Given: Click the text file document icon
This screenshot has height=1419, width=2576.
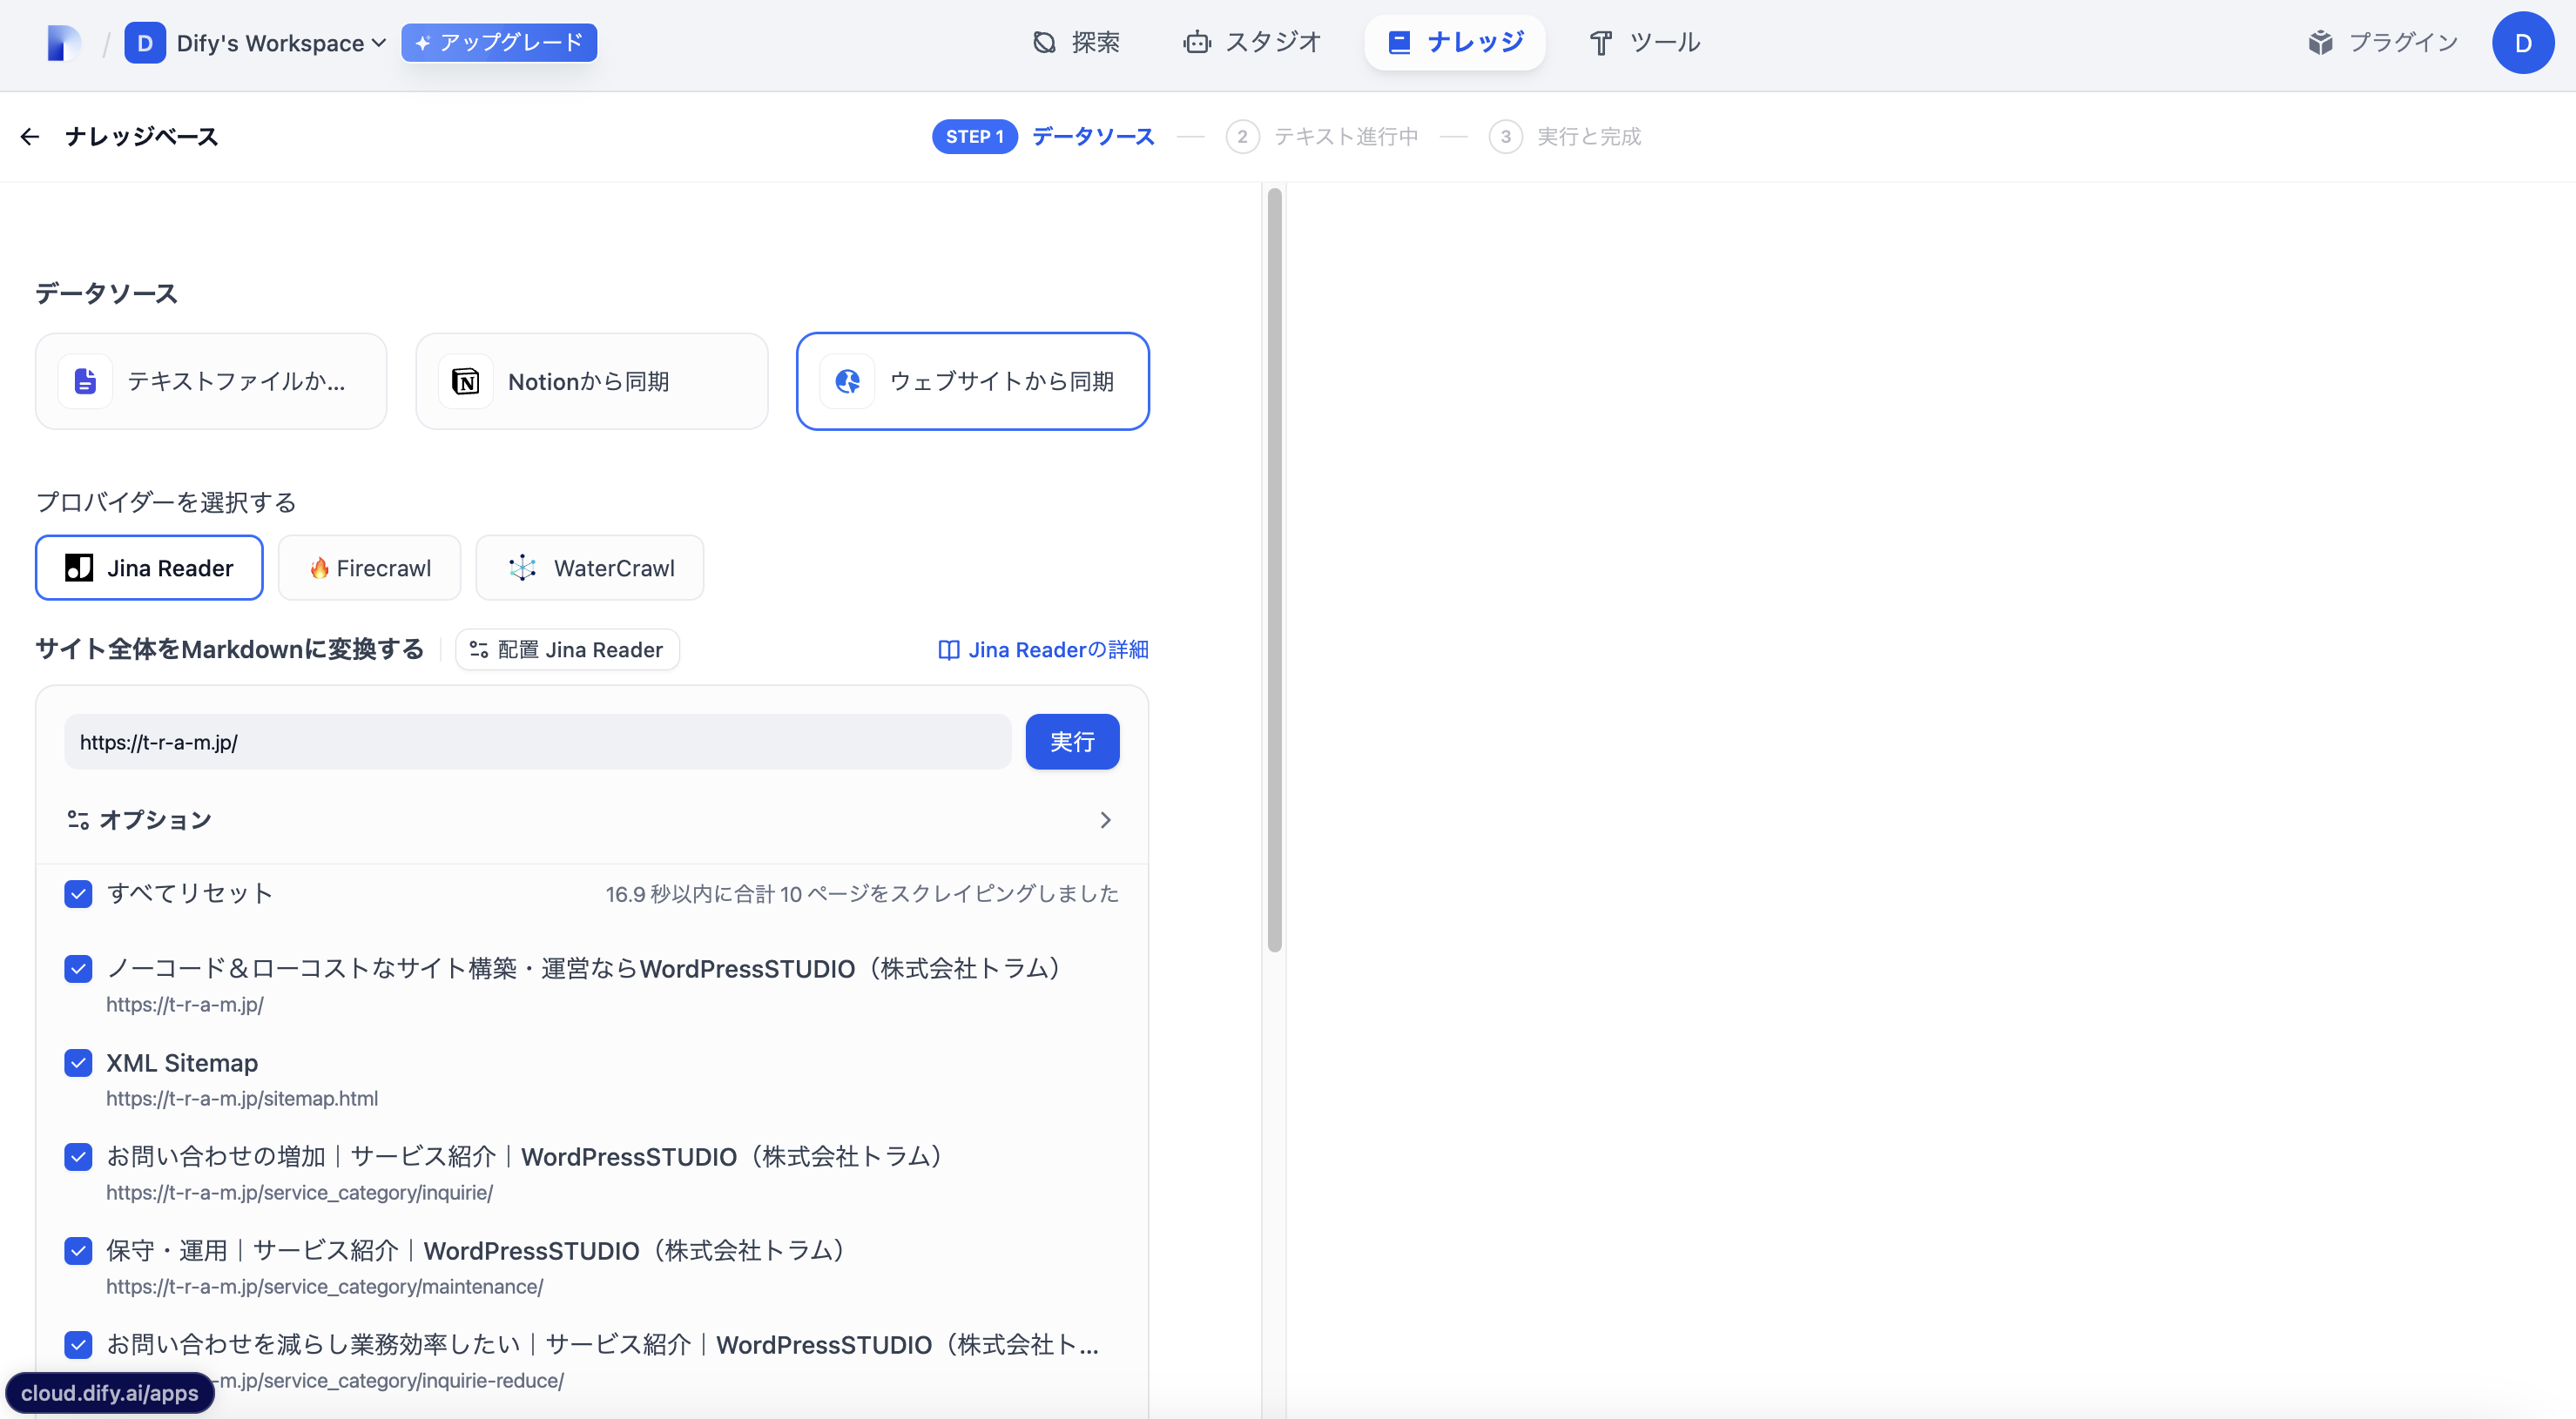Looking at the screenshot, I should click(85, 381).
